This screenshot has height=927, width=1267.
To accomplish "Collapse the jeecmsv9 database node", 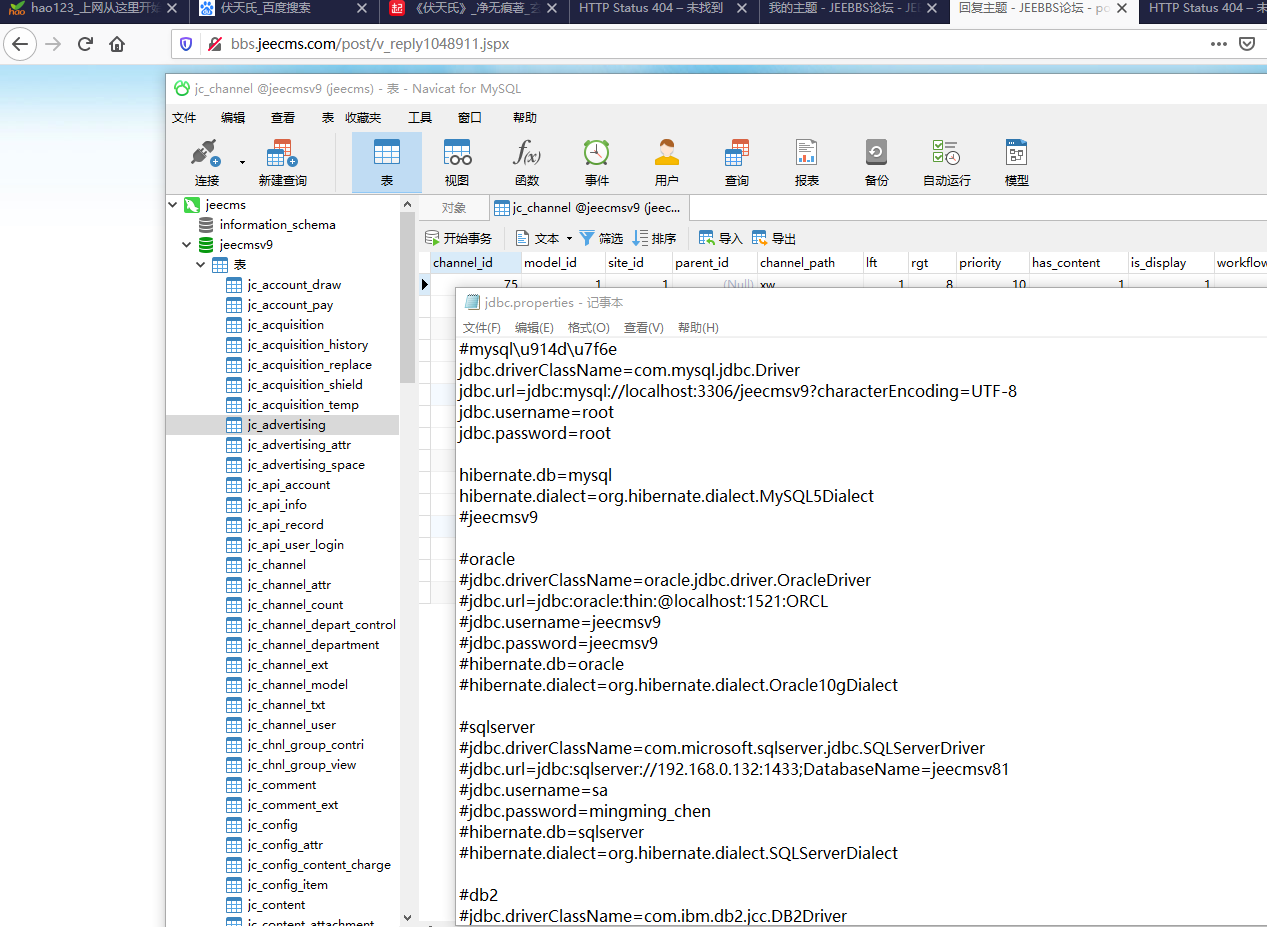I will (x=186, y=244).
